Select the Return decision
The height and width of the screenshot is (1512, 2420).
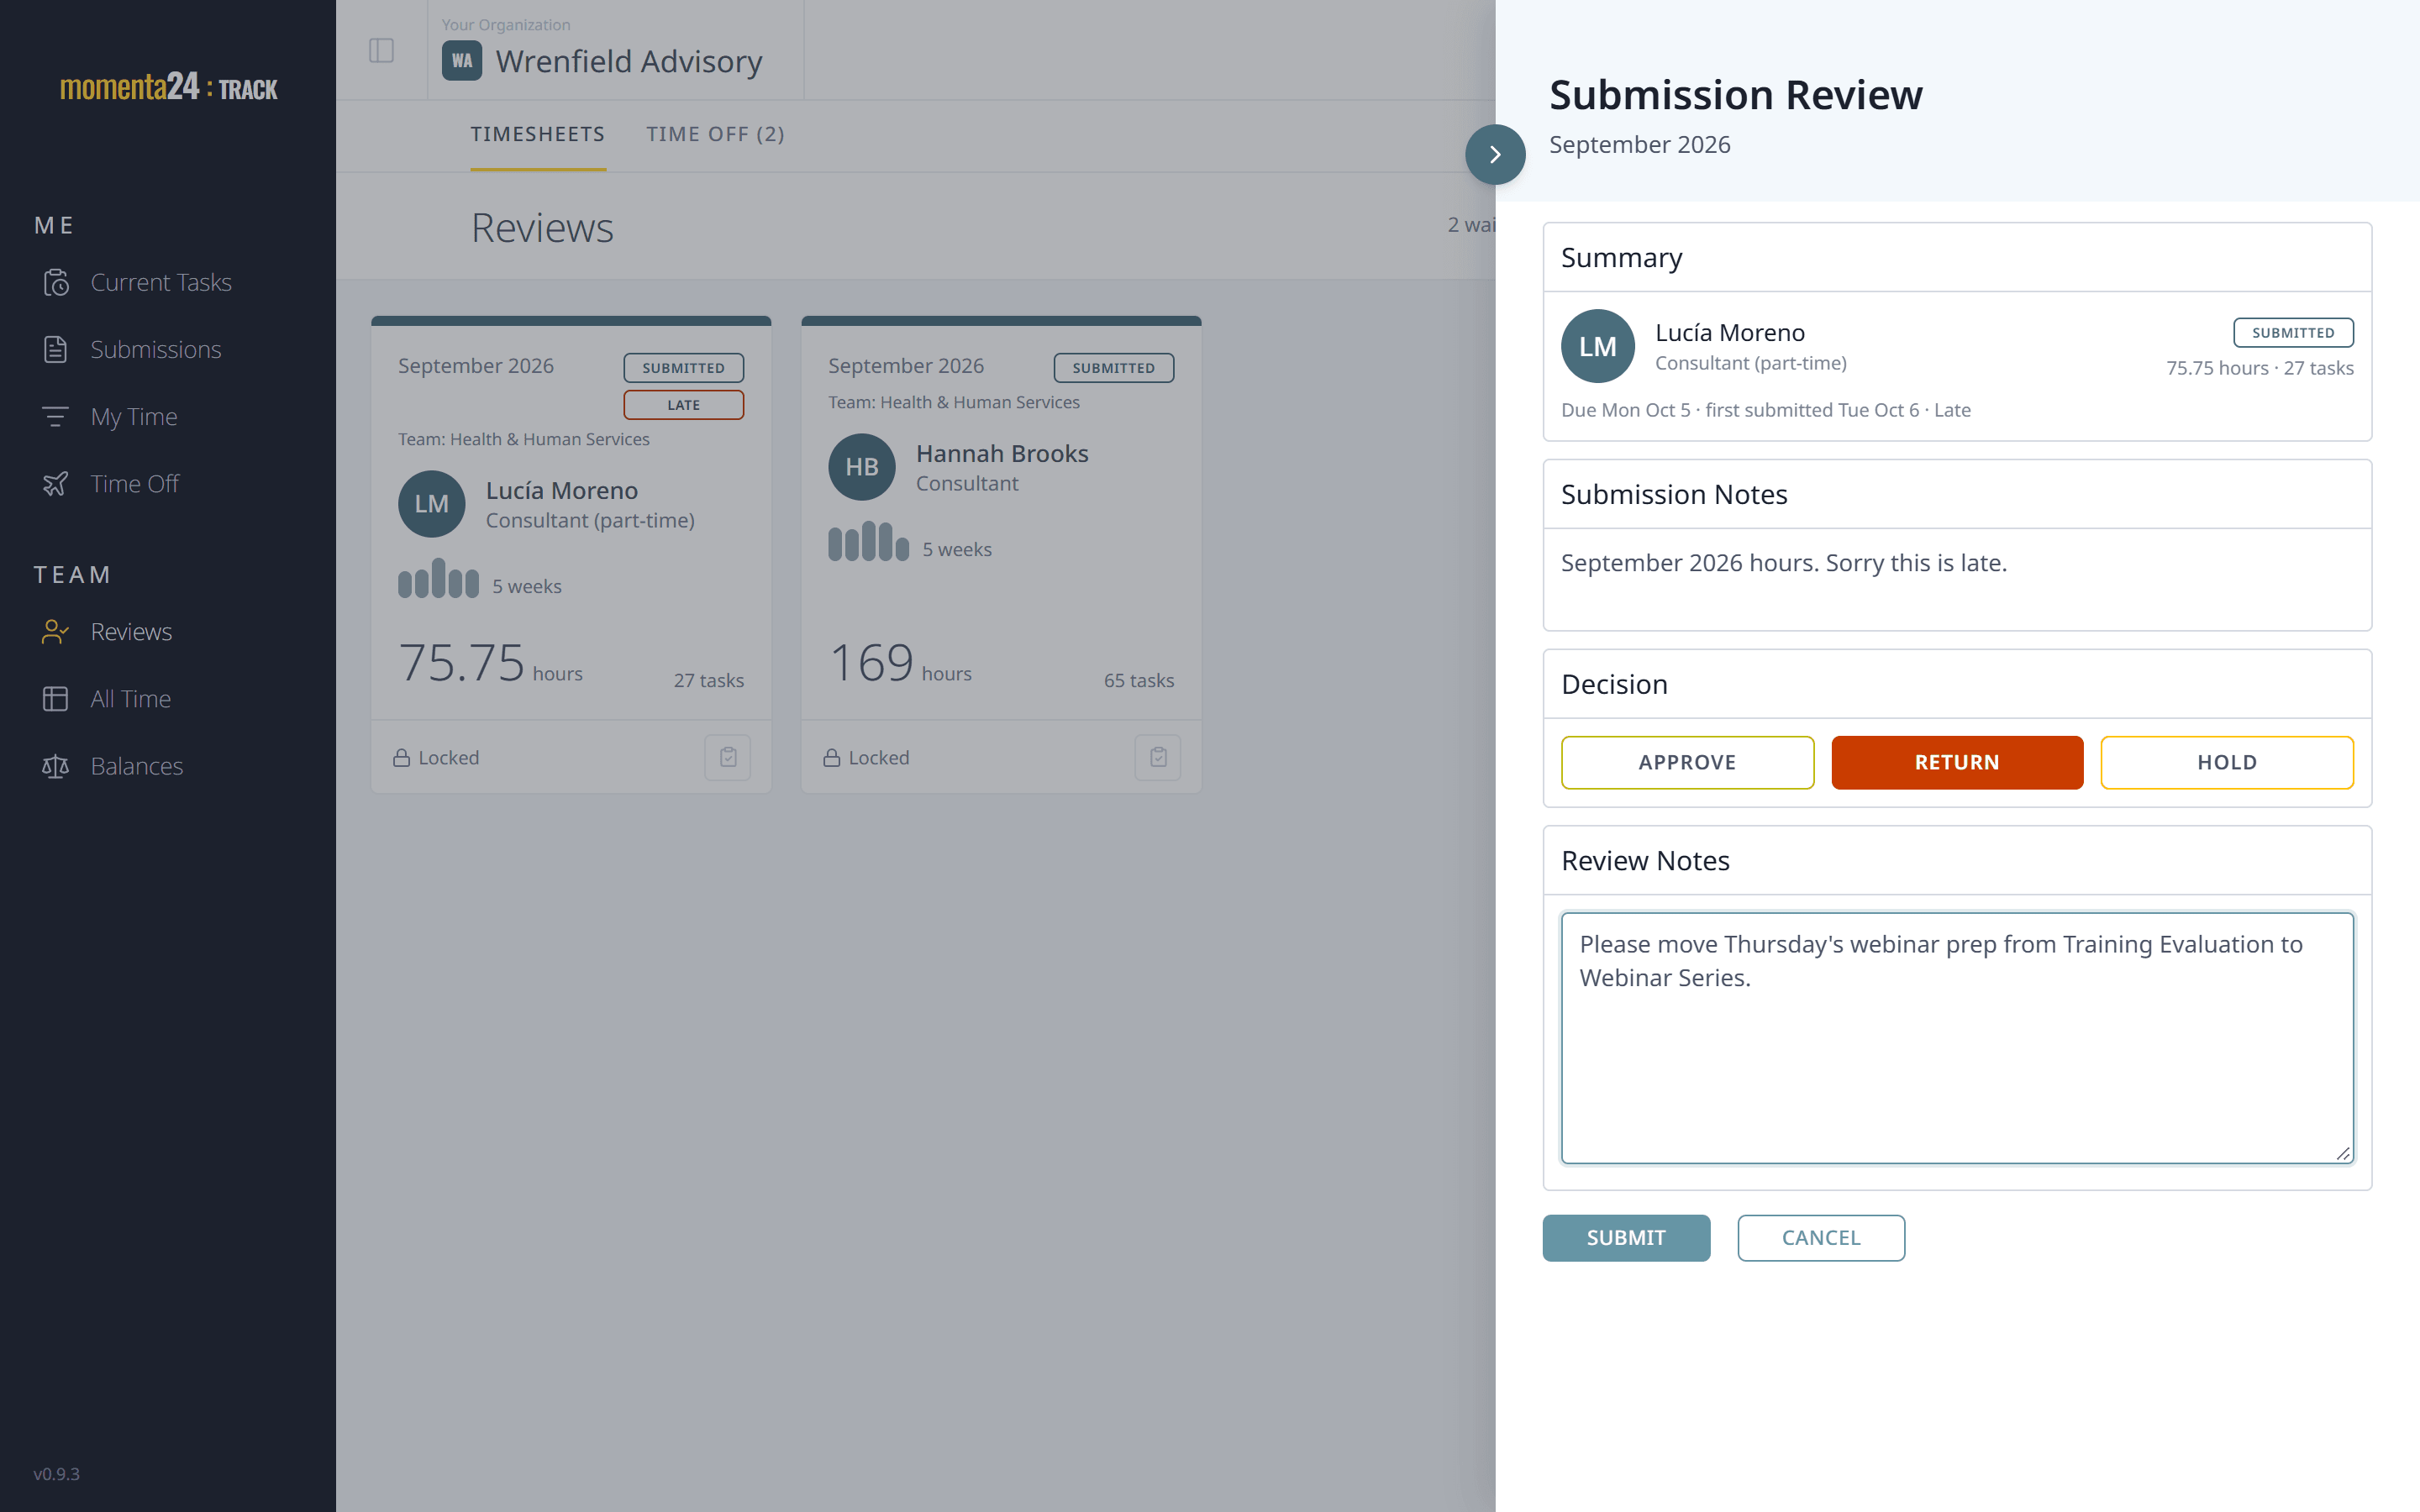(x=1957, y=762)
